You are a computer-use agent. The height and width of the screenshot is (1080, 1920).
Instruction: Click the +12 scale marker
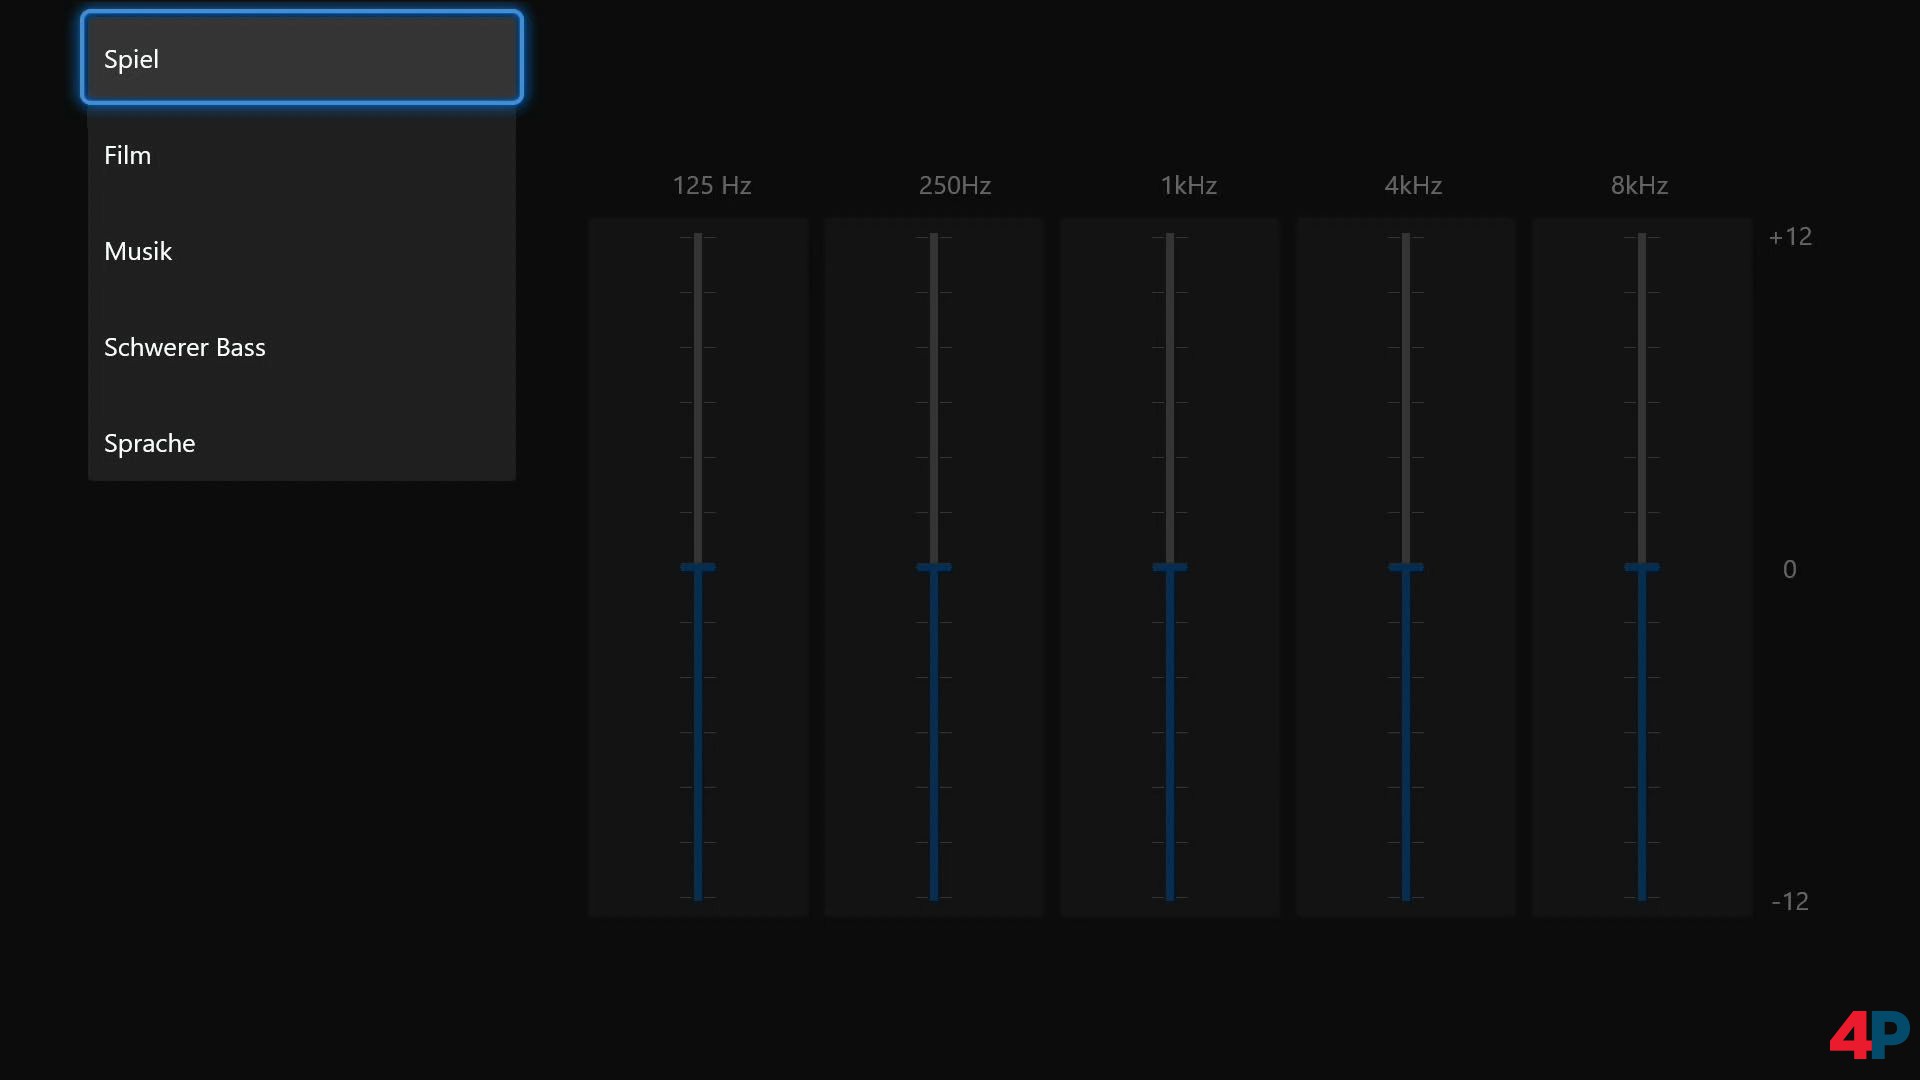tap(1790, 237)
